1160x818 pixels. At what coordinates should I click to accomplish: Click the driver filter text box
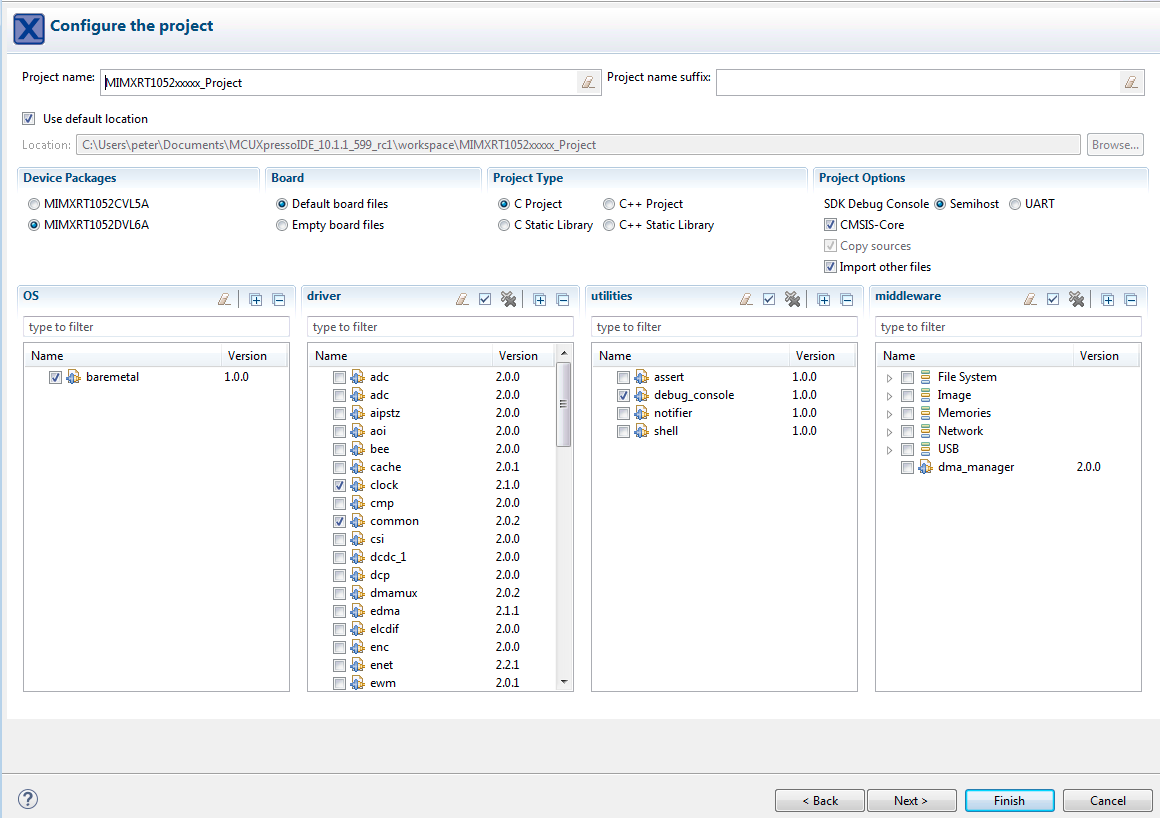tap(440, 327)
